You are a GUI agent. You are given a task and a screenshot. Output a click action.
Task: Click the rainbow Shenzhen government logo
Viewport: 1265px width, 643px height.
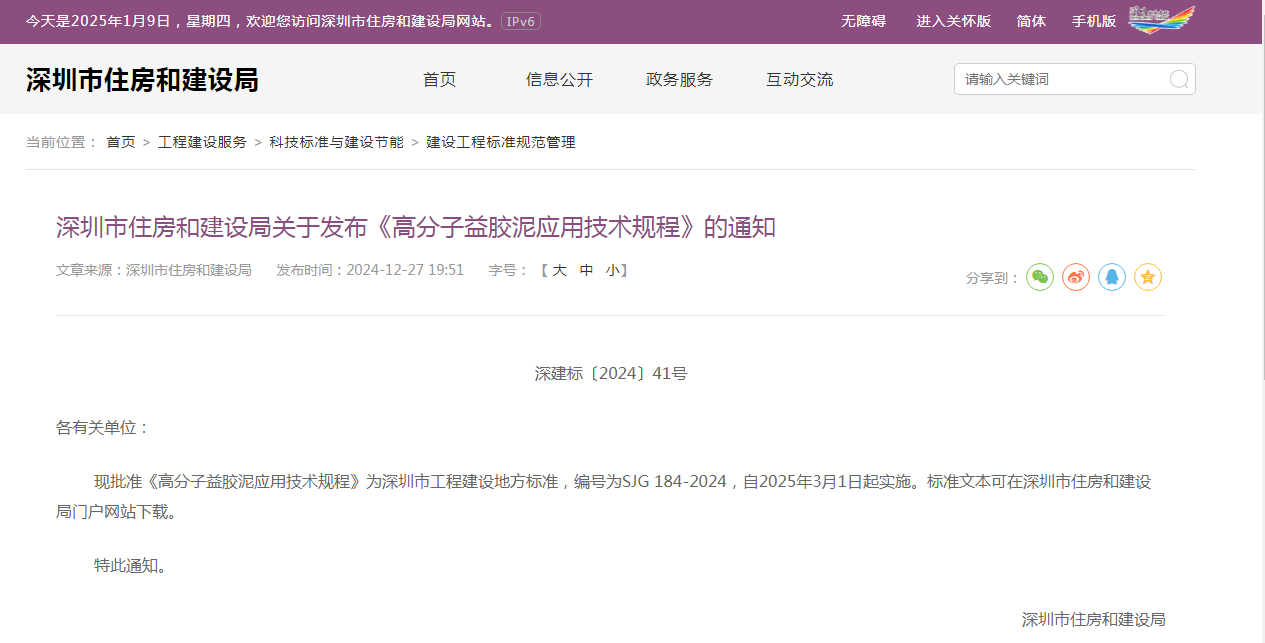[x=1161, y=20]
